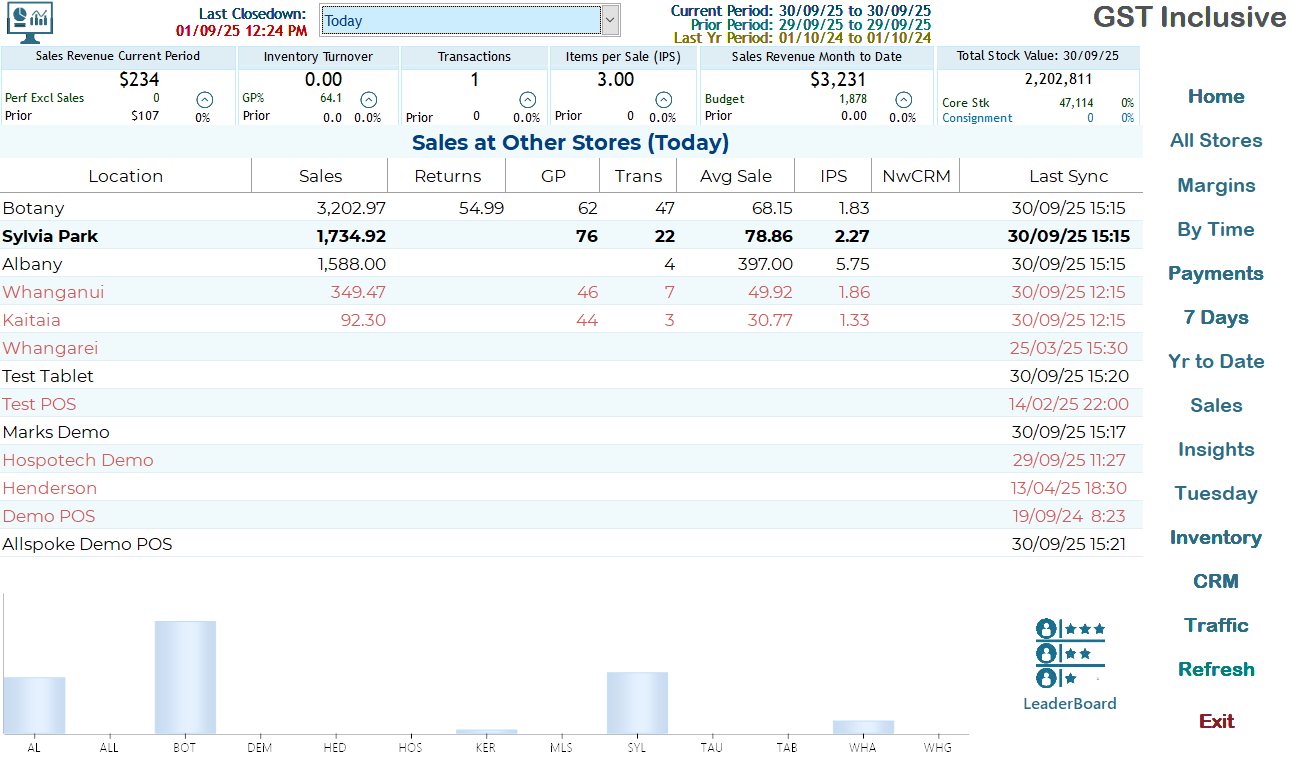Select the Today period combo box
Screen dimensions: 1292x759
[460, 21]
